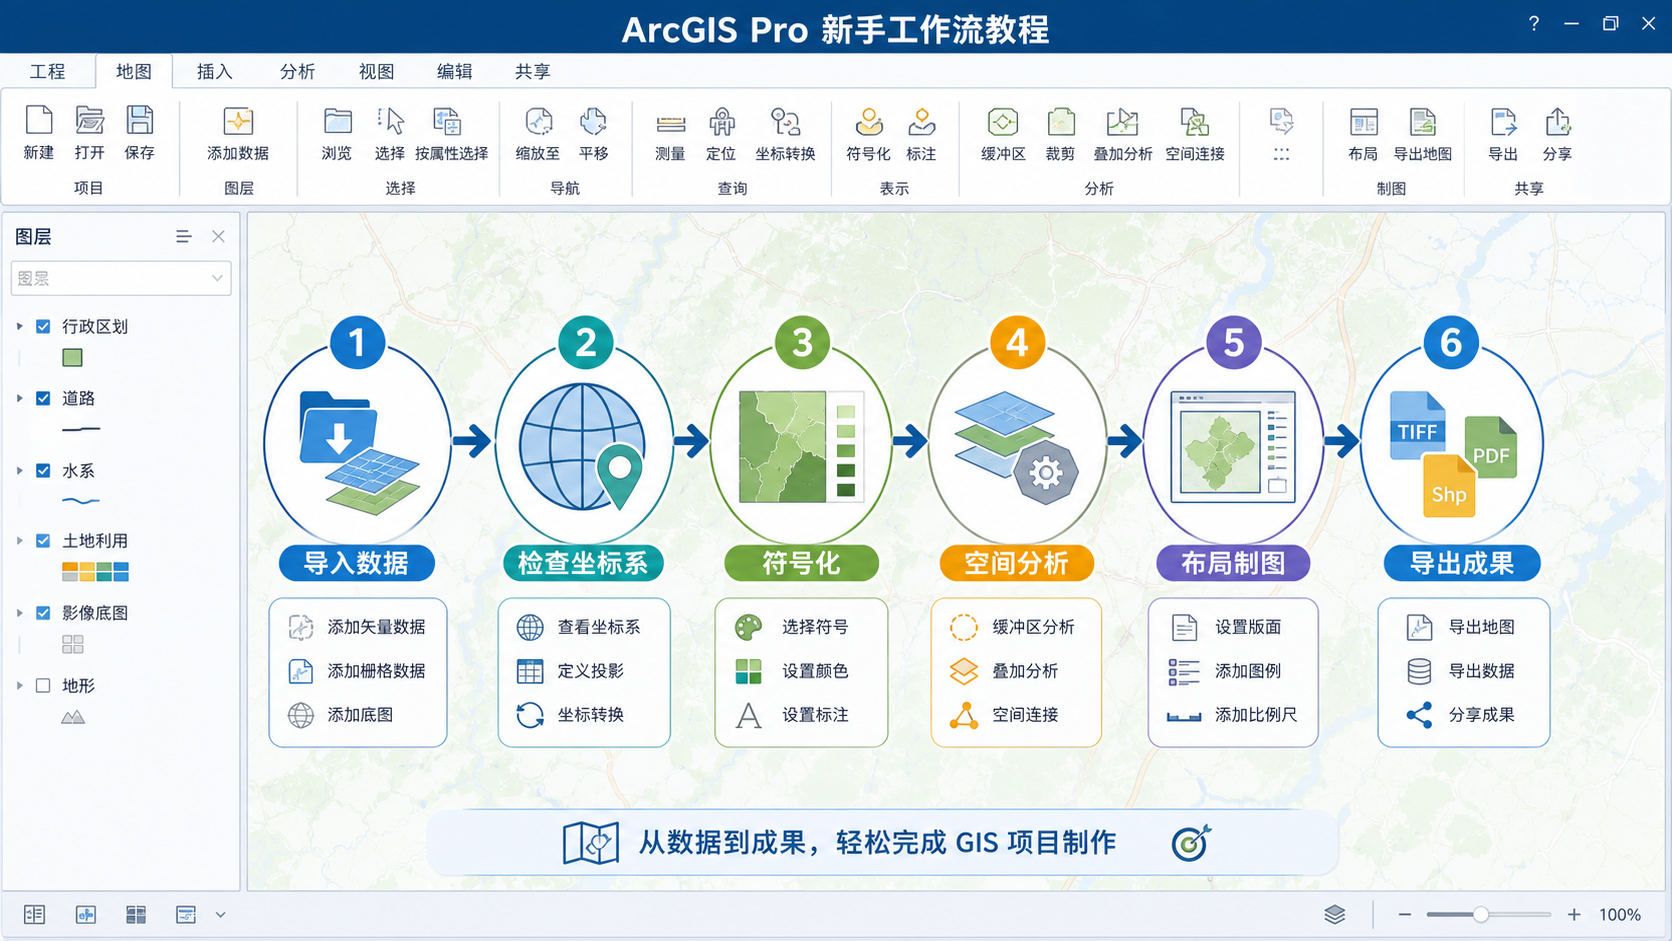Image resolution: width=1672 pixels, height=941 pixels.
Task: Switch to the 分析 ribbon tab
Action: click(297, 71)
